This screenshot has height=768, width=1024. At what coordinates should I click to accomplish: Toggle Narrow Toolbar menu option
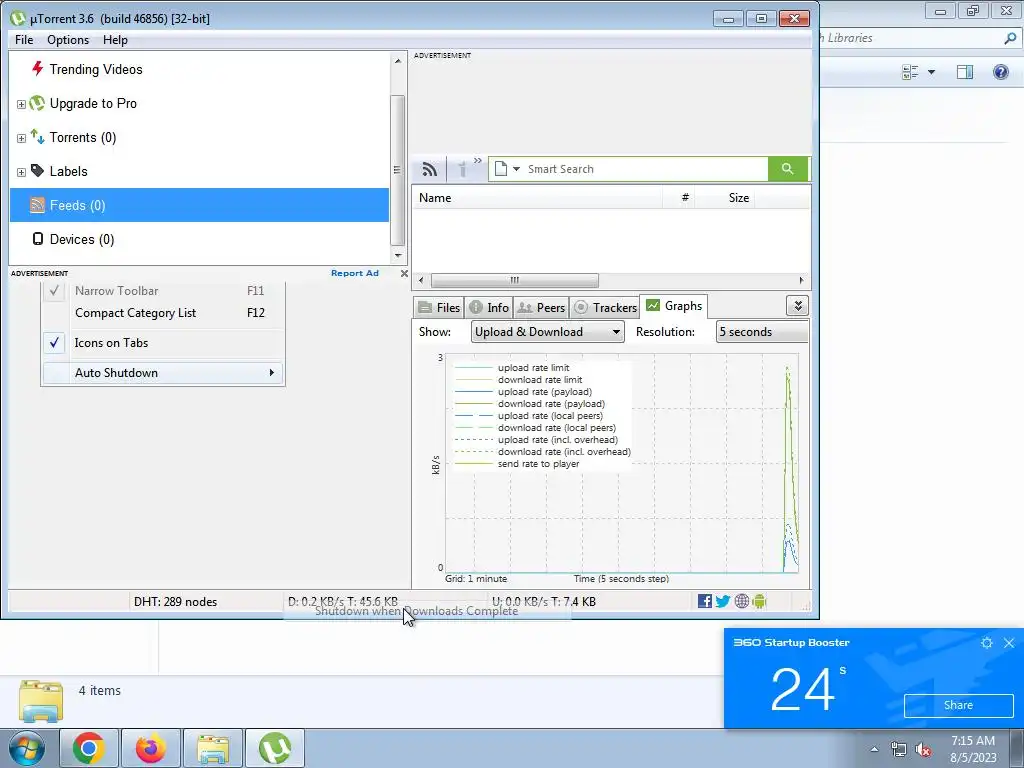[x=163, y=291]
